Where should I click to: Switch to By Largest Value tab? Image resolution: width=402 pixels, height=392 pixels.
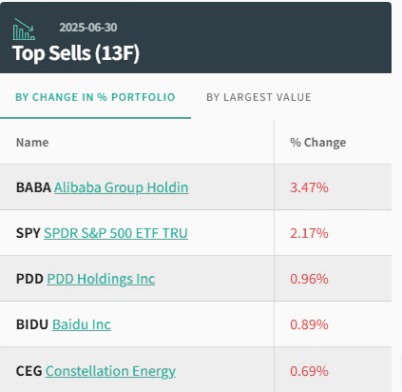coord(259,97)
